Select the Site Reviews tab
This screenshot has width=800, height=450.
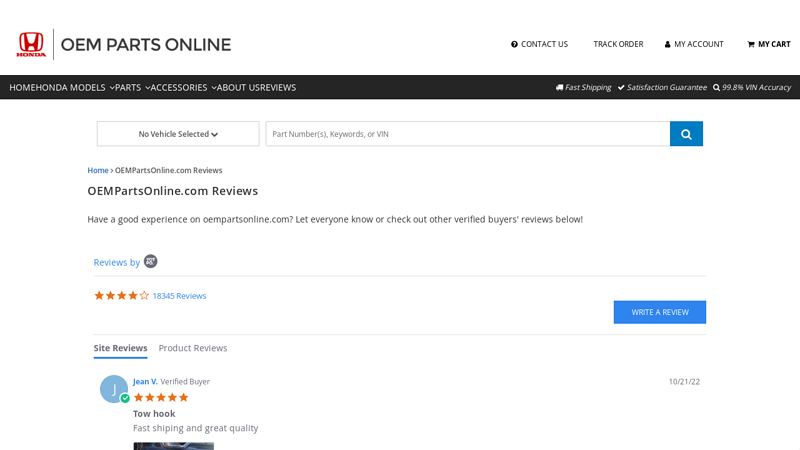pyautogui.click(x=120, y=348)
